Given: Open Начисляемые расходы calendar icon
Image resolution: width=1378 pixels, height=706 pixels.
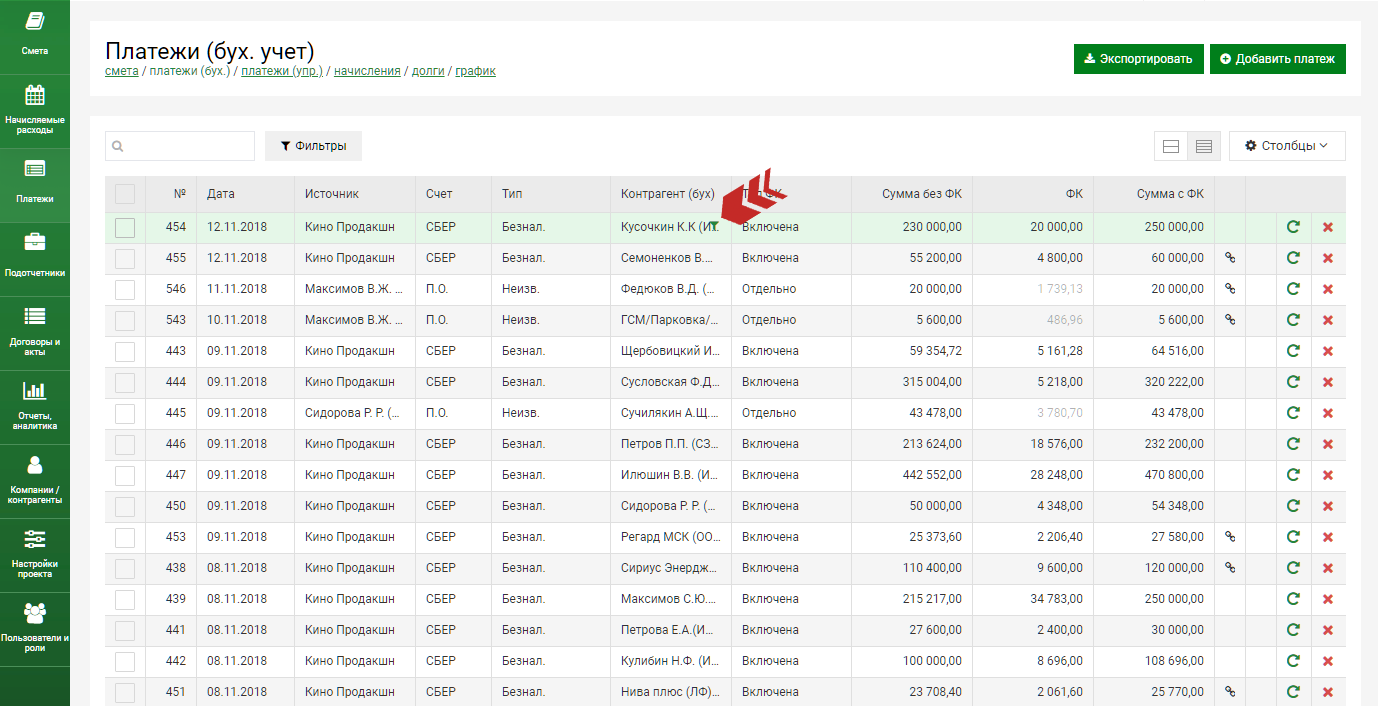Looking at the screenshot, I should 34,97.
